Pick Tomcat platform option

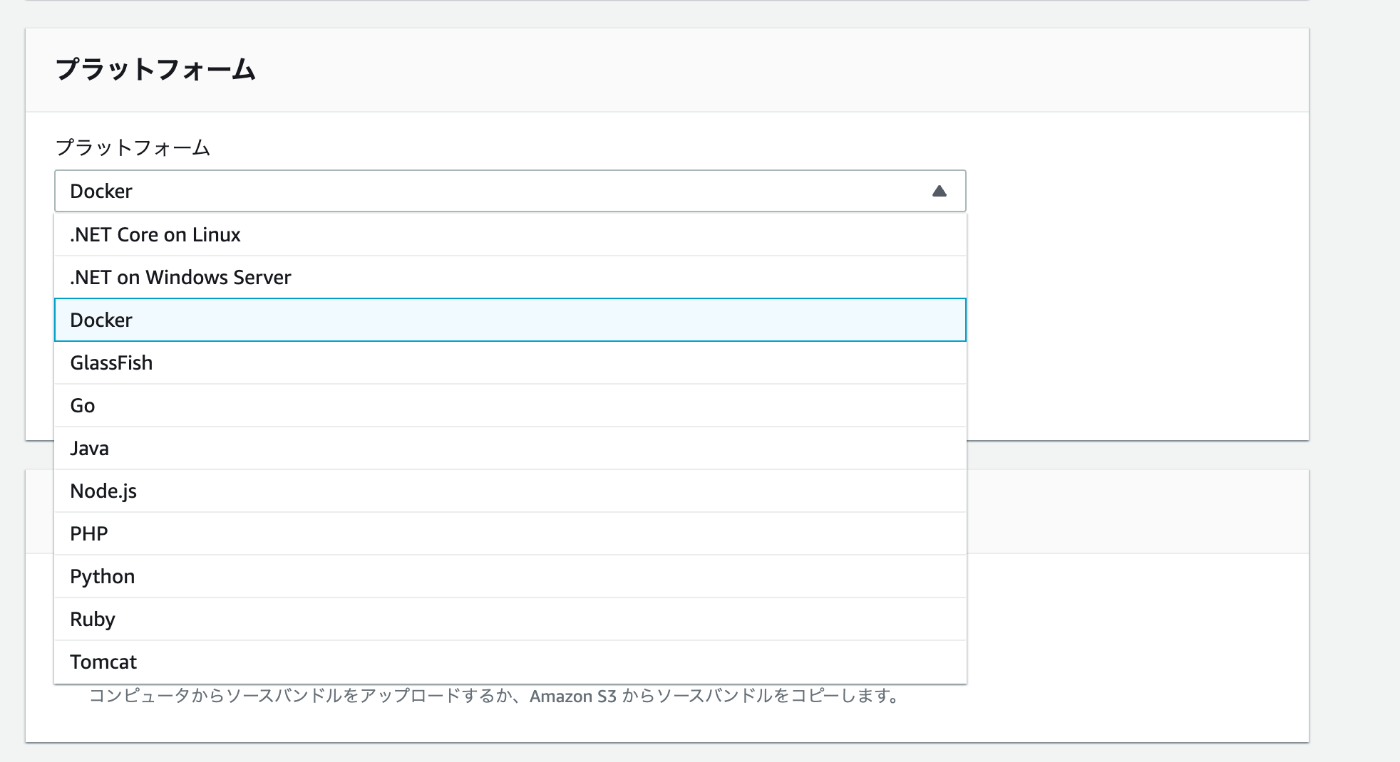coord(510,662)
